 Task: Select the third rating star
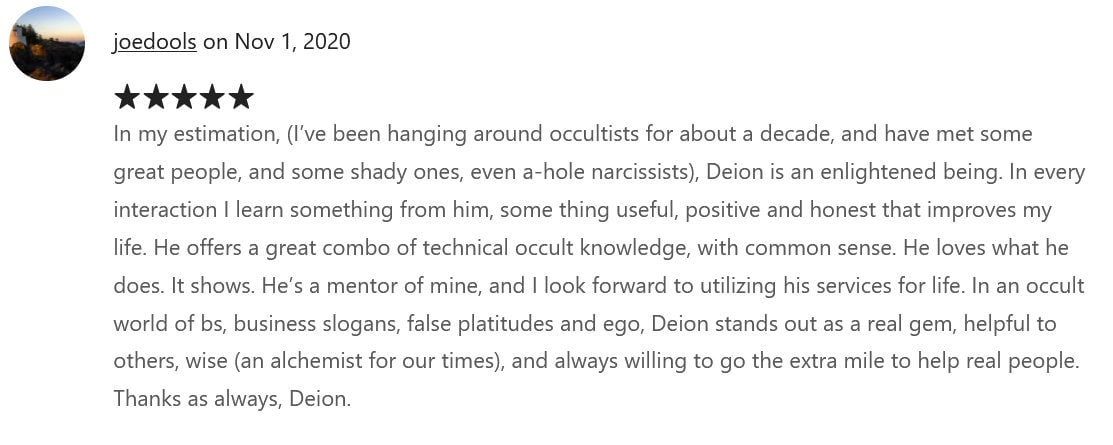click(x=184, y=97)
